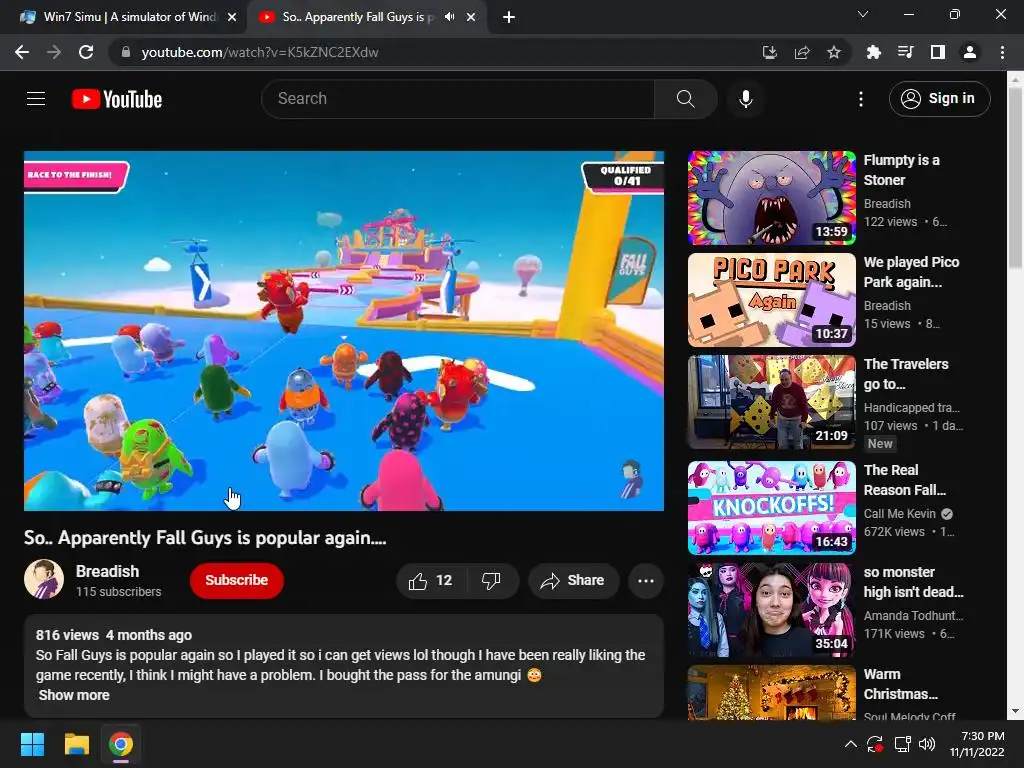The image size is (1024, 768).
Task: Open 'The Real Reason Fall...' title
Action: (x=904, y=480)
